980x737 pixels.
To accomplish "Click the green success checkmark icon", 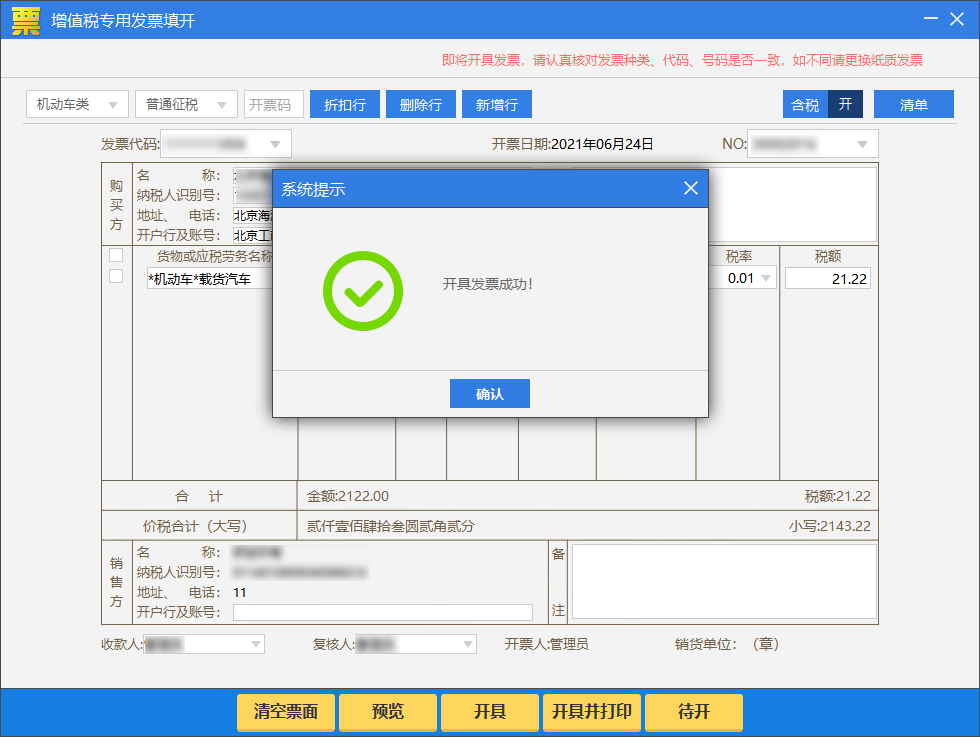I will (x=362, y=291).
